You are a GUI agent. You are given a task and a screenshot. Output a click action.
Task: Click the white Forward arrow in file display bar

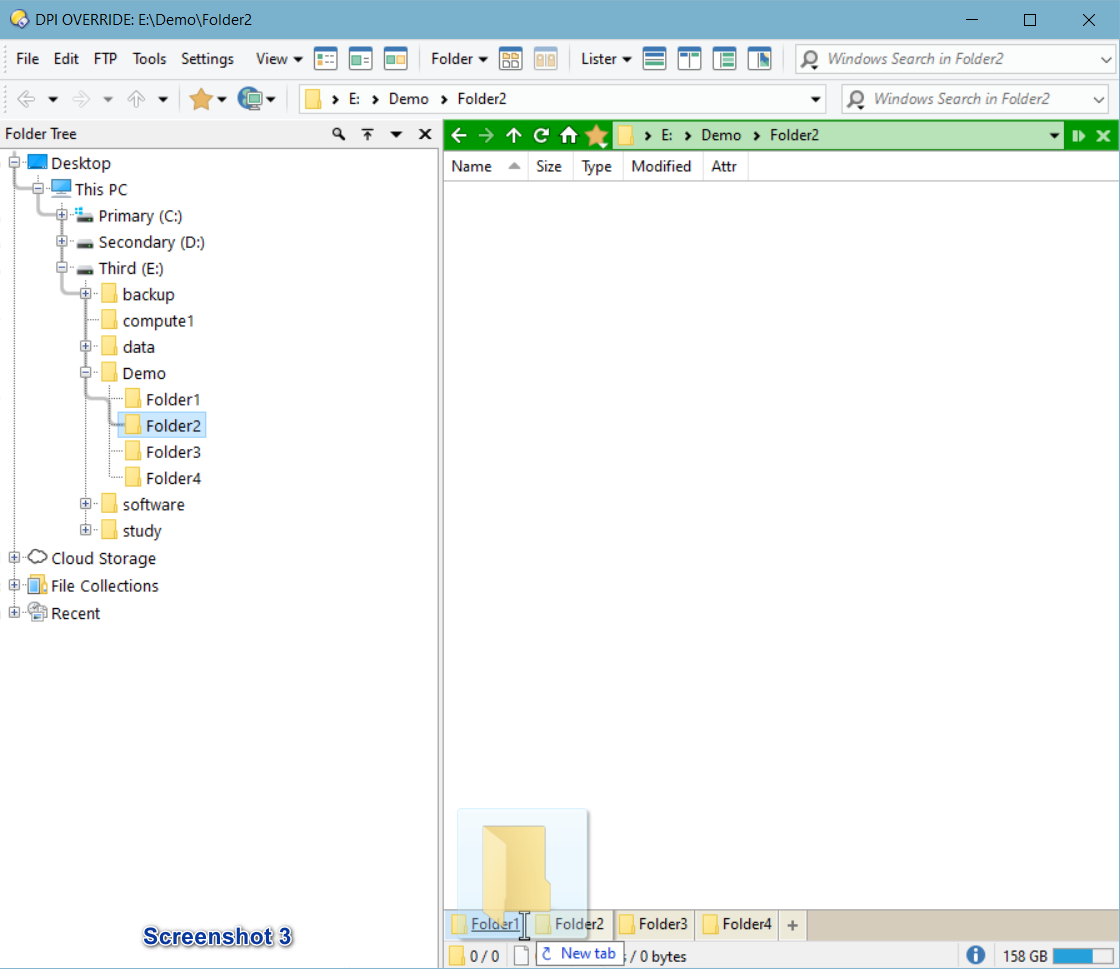[486, 135]
